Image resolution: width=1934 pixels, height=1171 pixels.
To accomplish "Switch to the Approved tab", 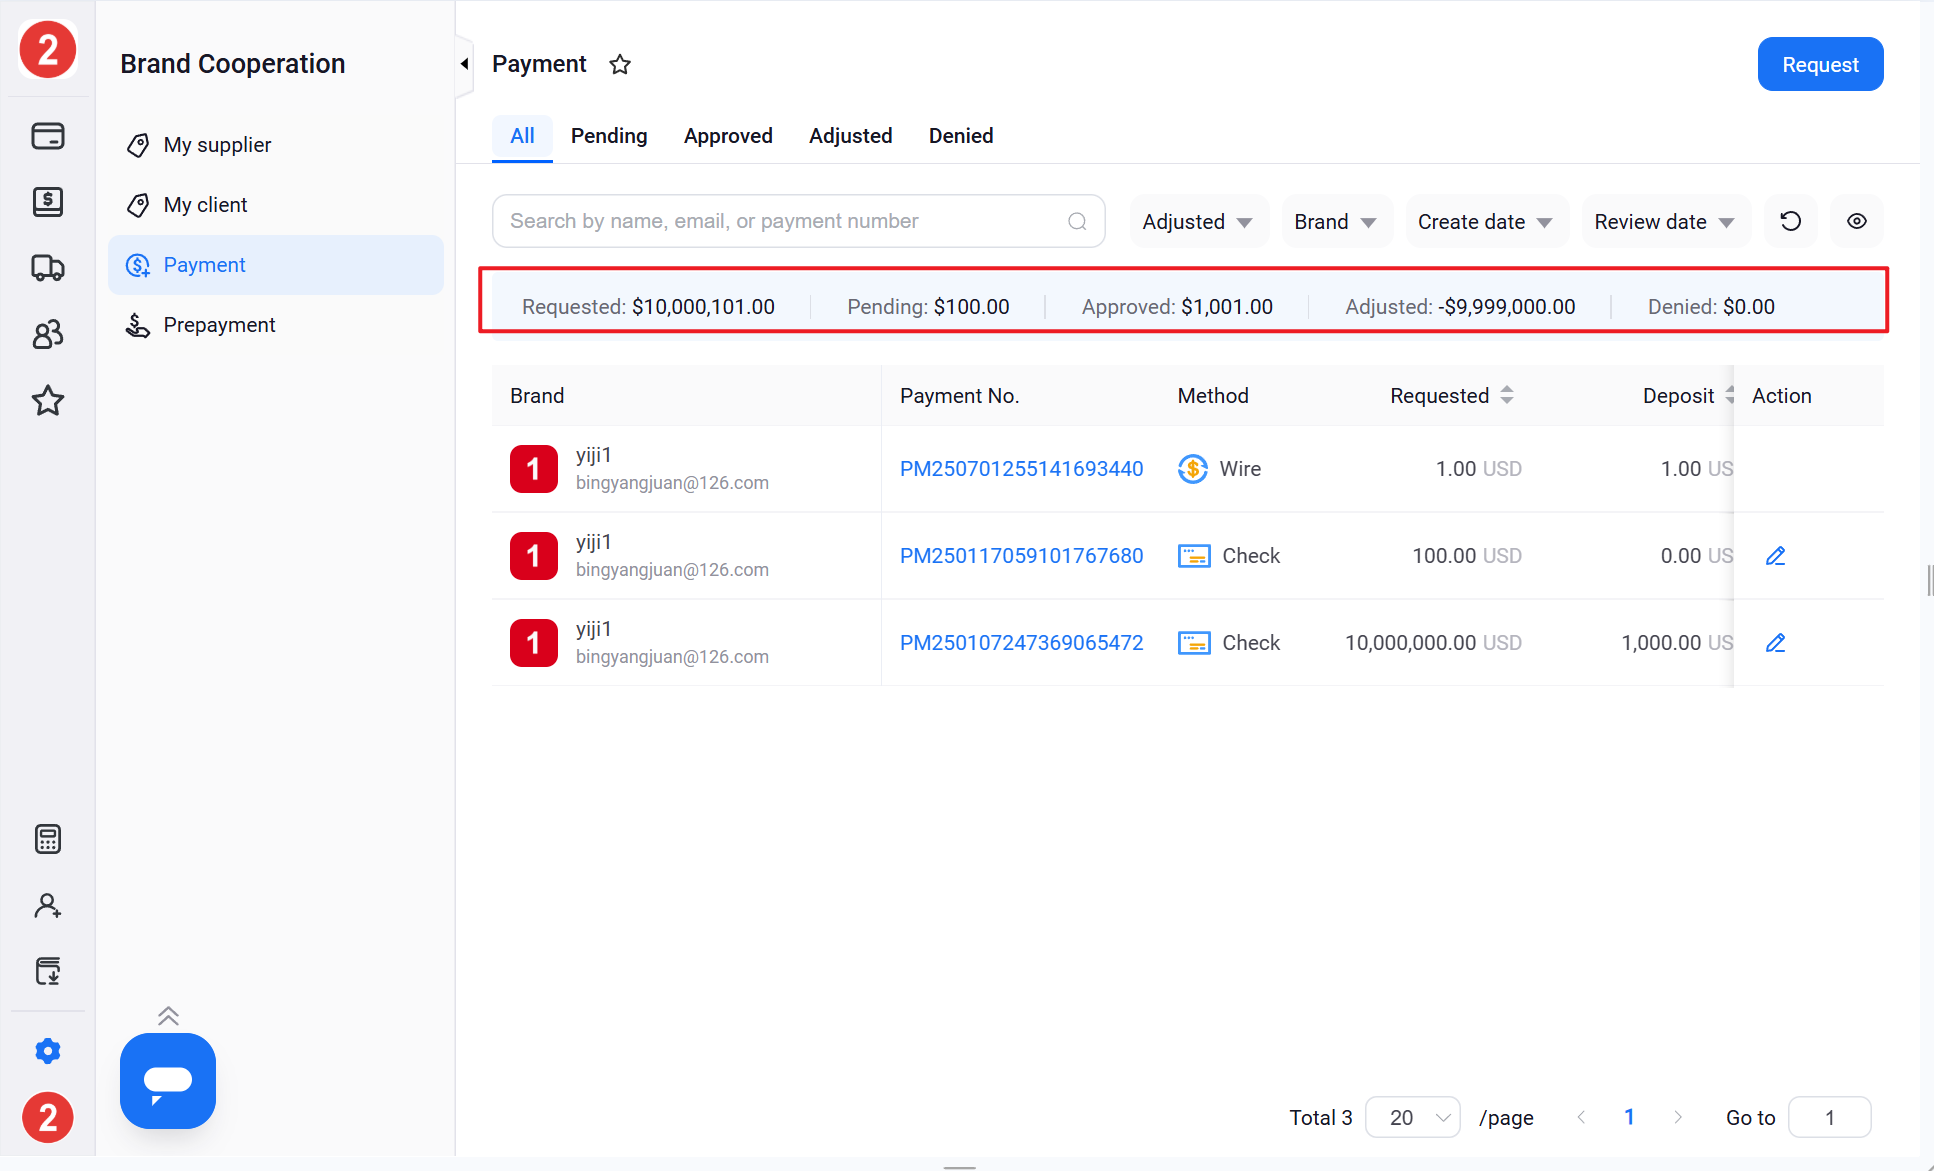I will click(728, 136).
